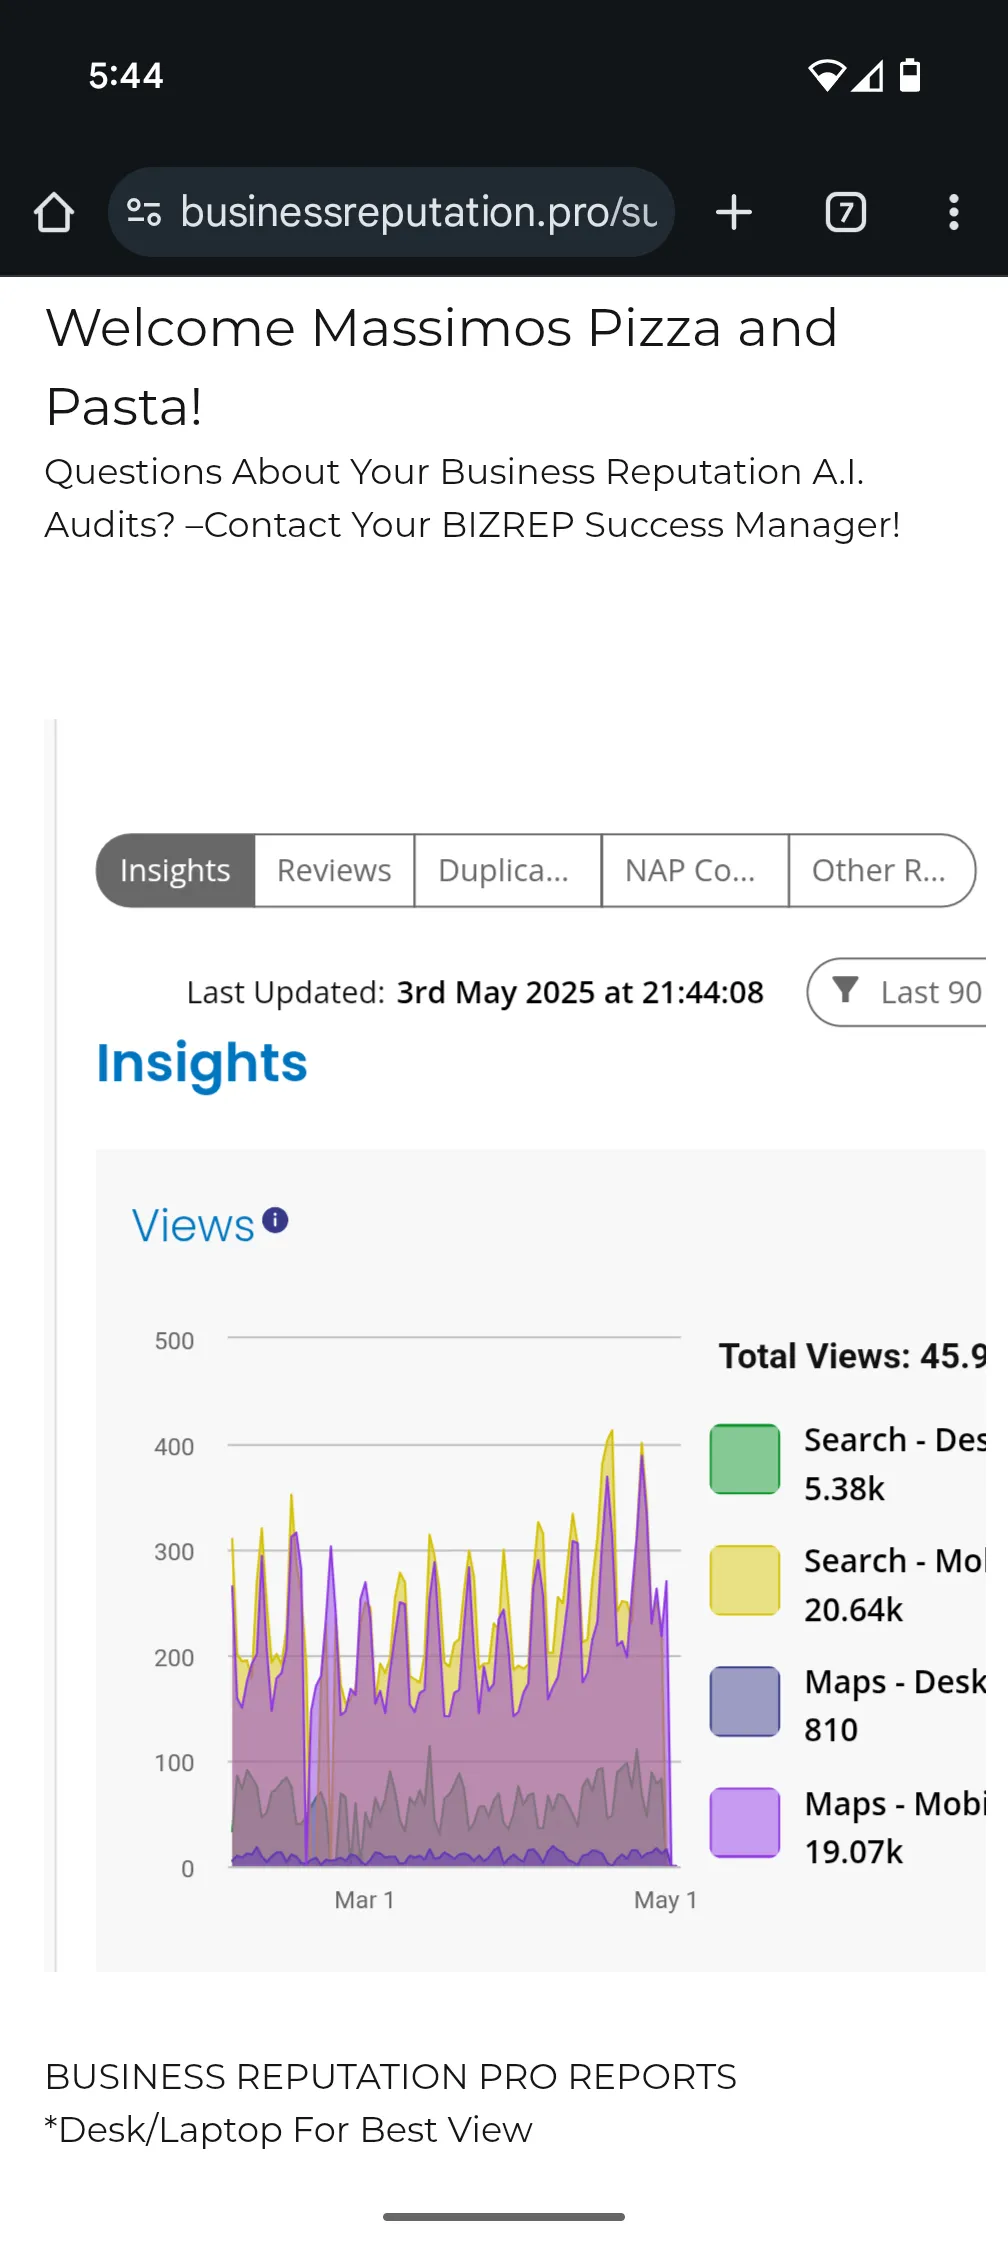Screen dimensions: 1008x2244
Task: Tap the Views chart title
Action: pyautogui.click(x=193, y=1226)
